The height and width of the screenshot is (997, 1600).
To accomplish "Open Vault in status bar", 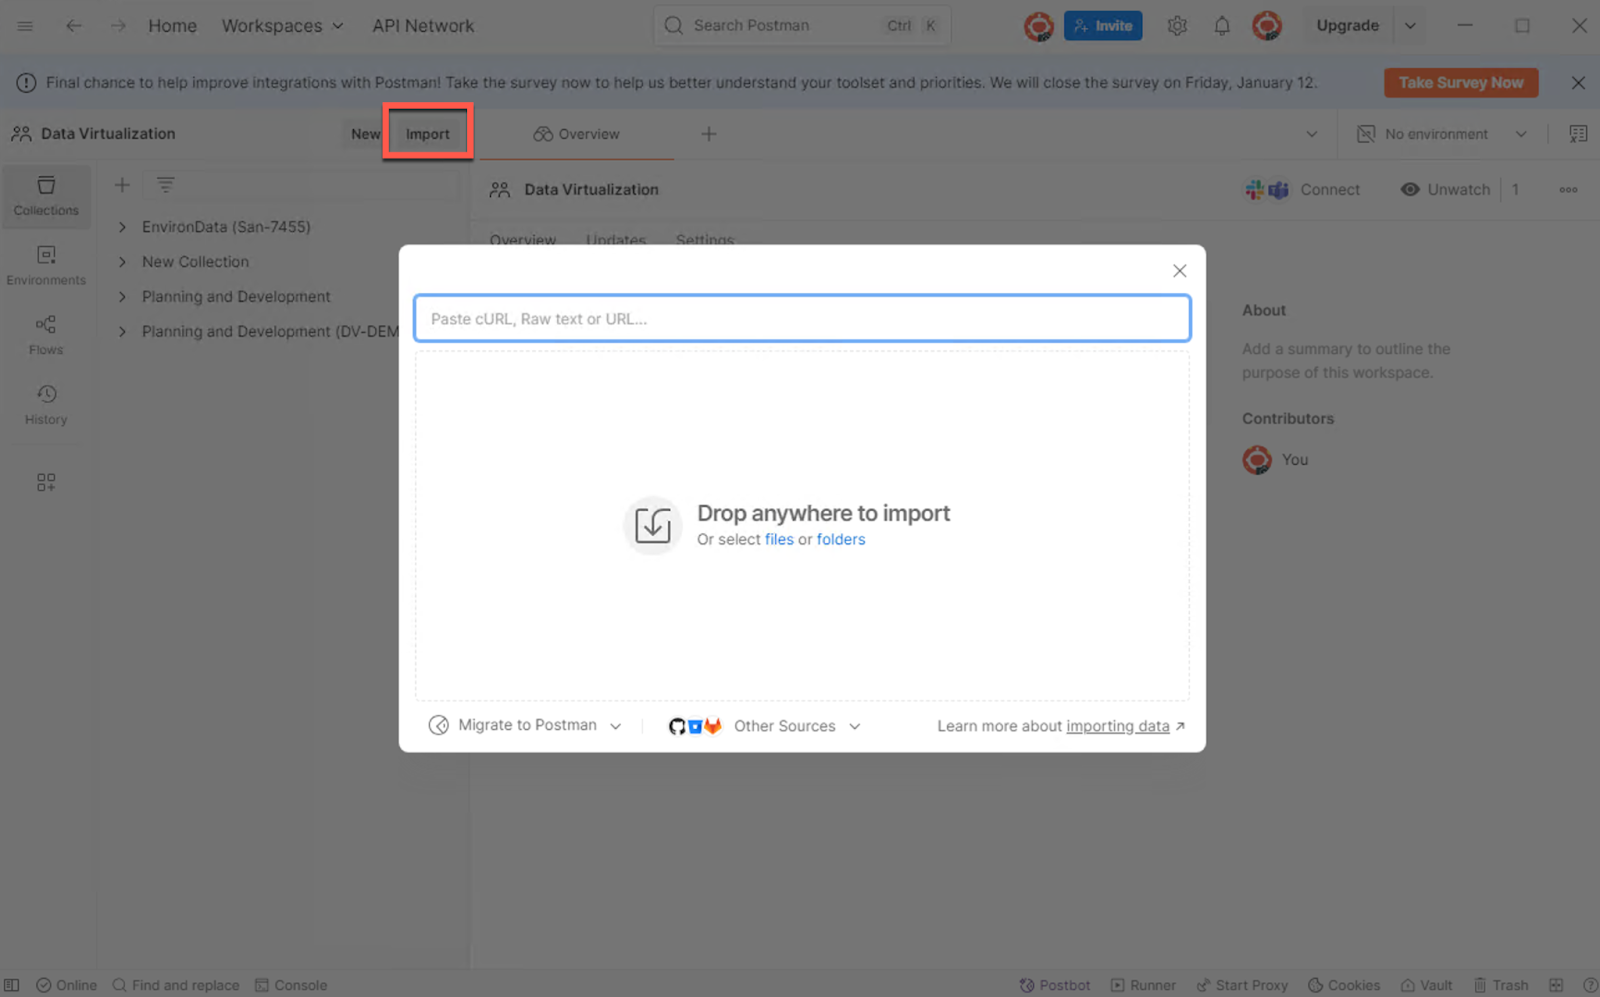I will pyautogui.click(x=1426, y=985).
